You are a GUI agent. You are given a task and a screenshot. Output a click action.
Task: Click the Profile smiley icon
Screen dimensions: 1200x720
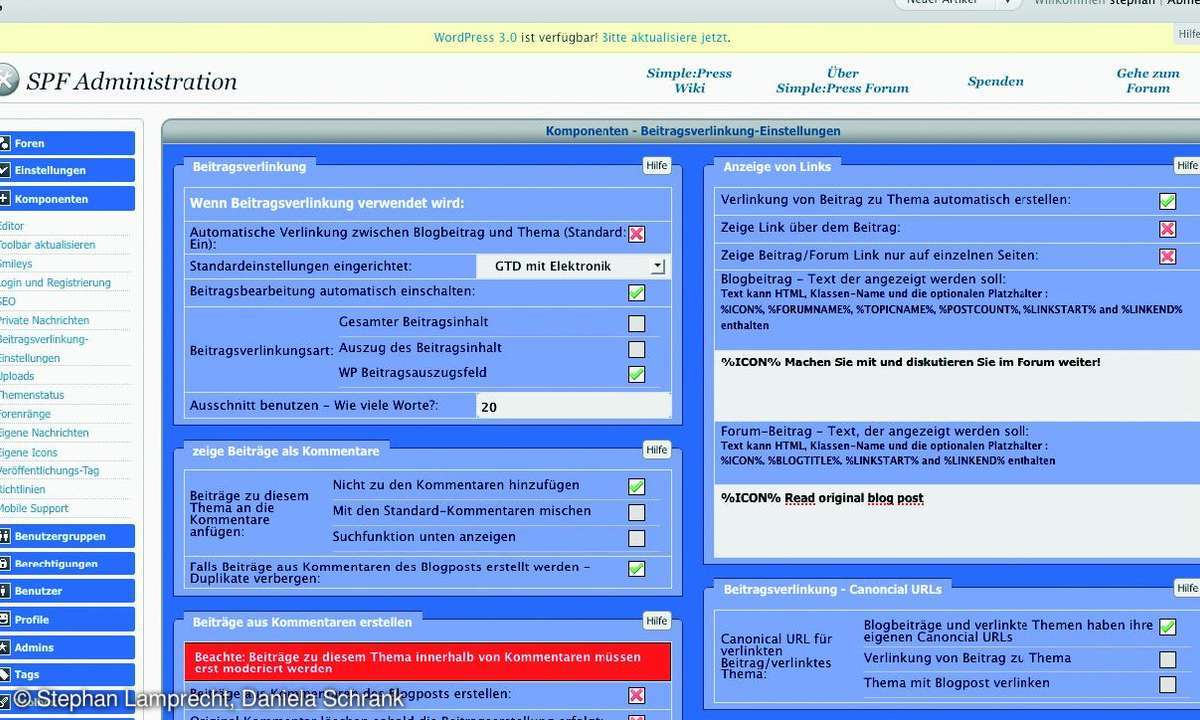pos(4,619)
